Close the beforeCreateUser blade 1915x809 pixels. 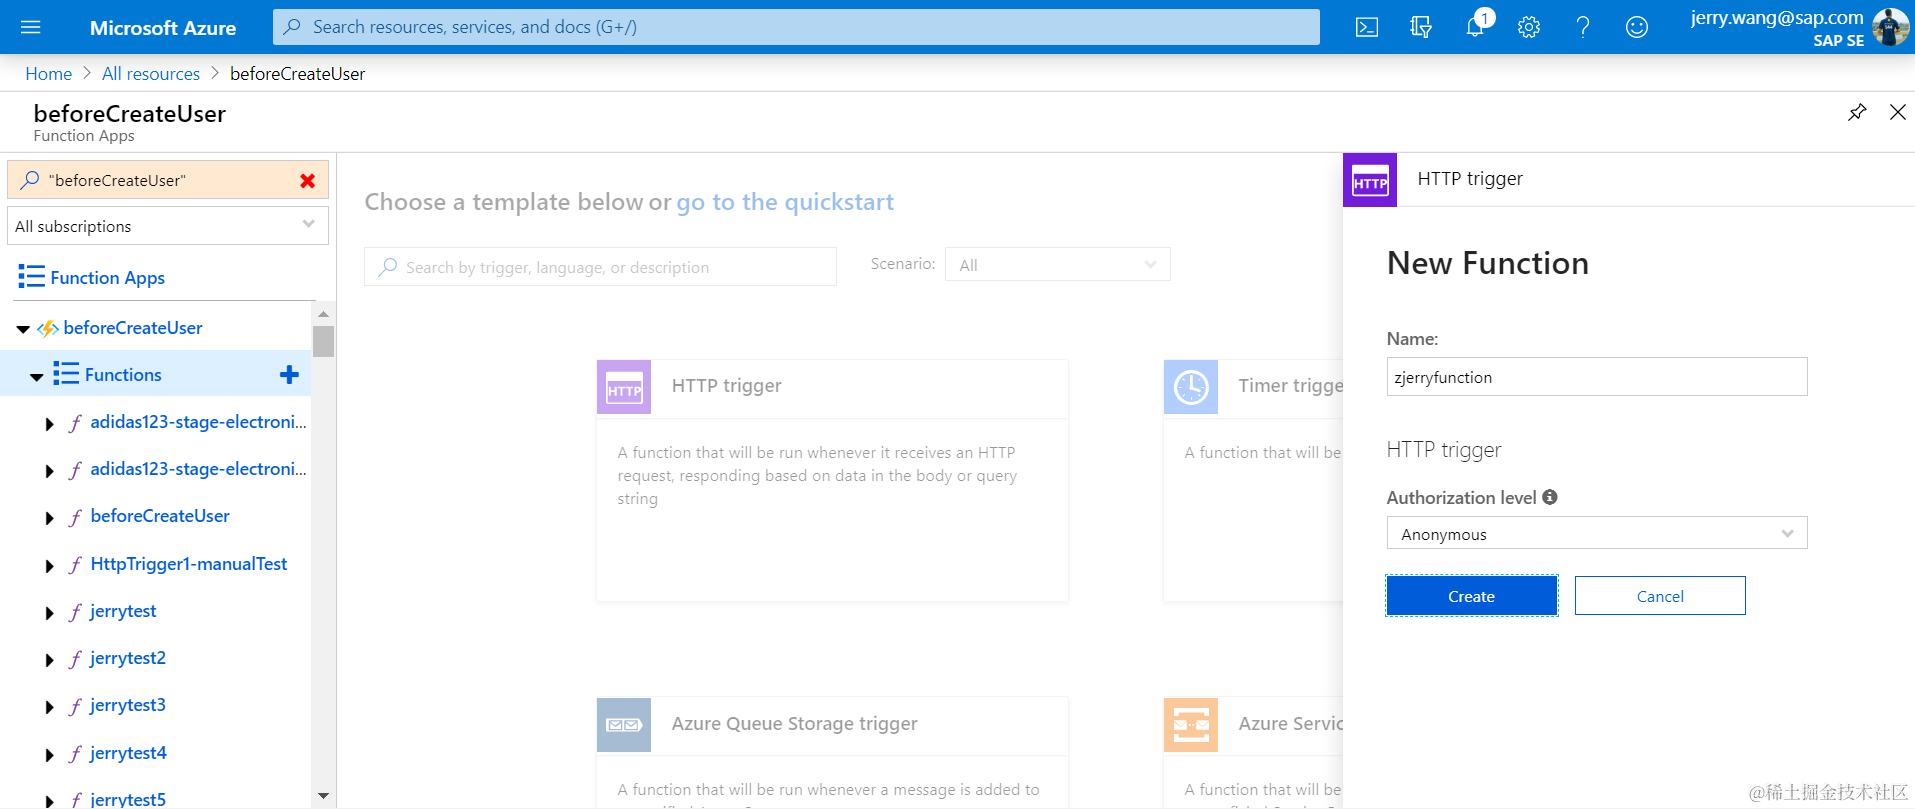tap(1897, 112)
